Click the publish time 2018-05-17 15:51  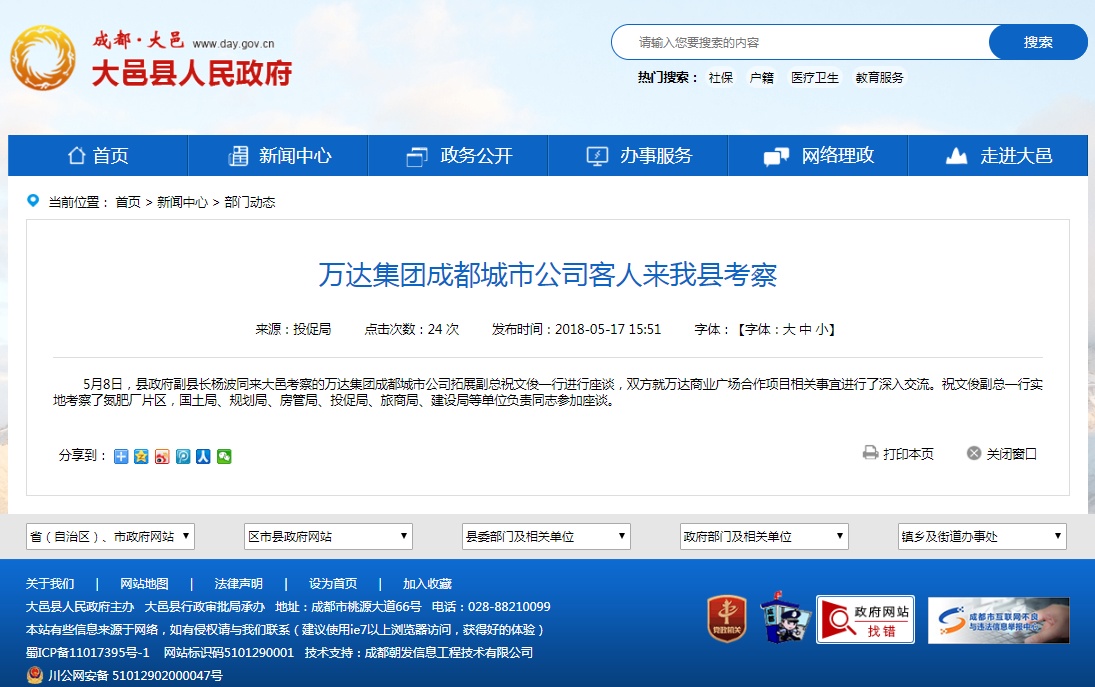pos(608,330)
